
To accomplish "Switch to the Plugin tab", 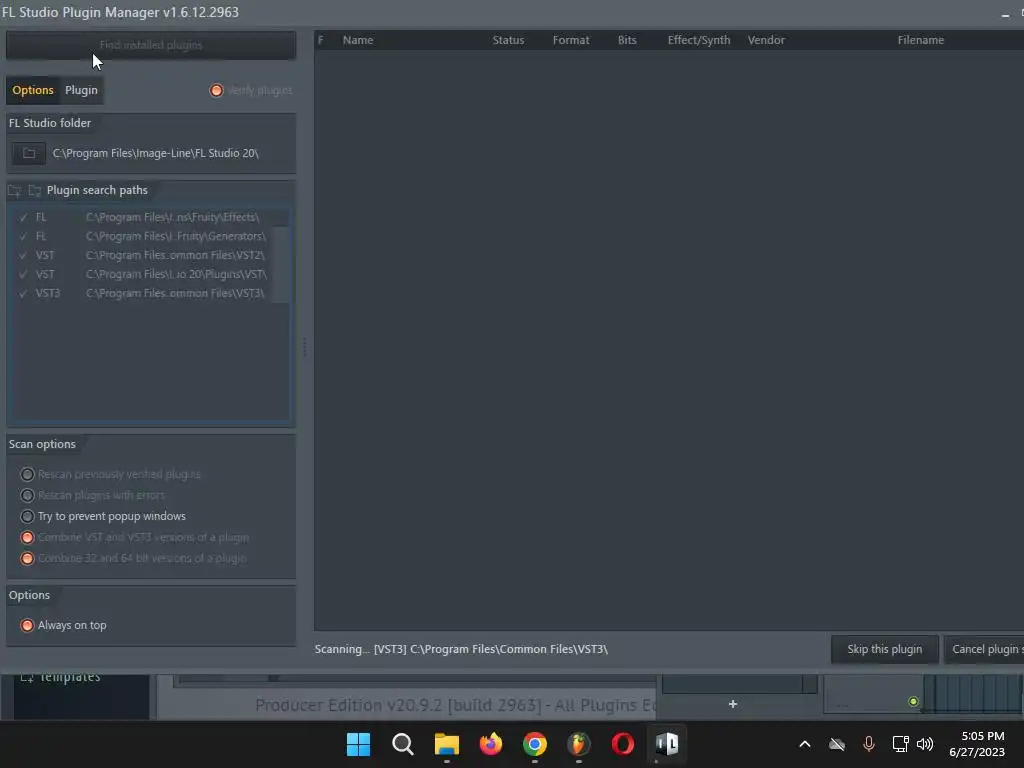I will click(81, 90).
